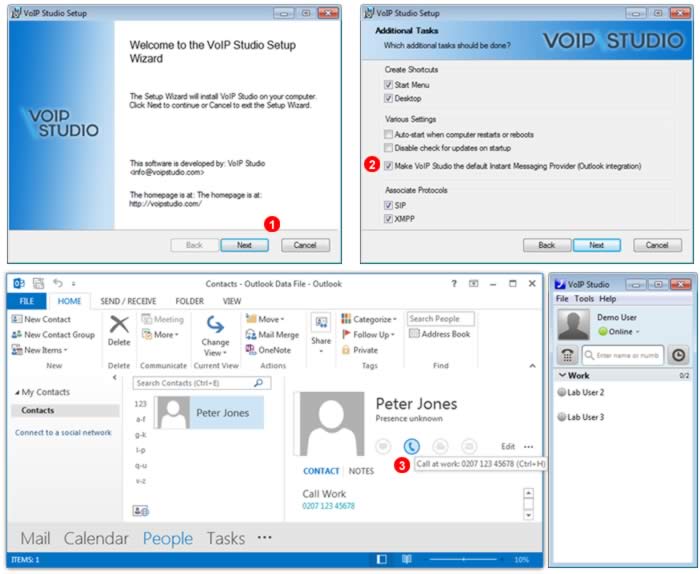The width and height of the screenshot is (700, 574).
Task: Click in the Search People field
Action: click(441, 319)
